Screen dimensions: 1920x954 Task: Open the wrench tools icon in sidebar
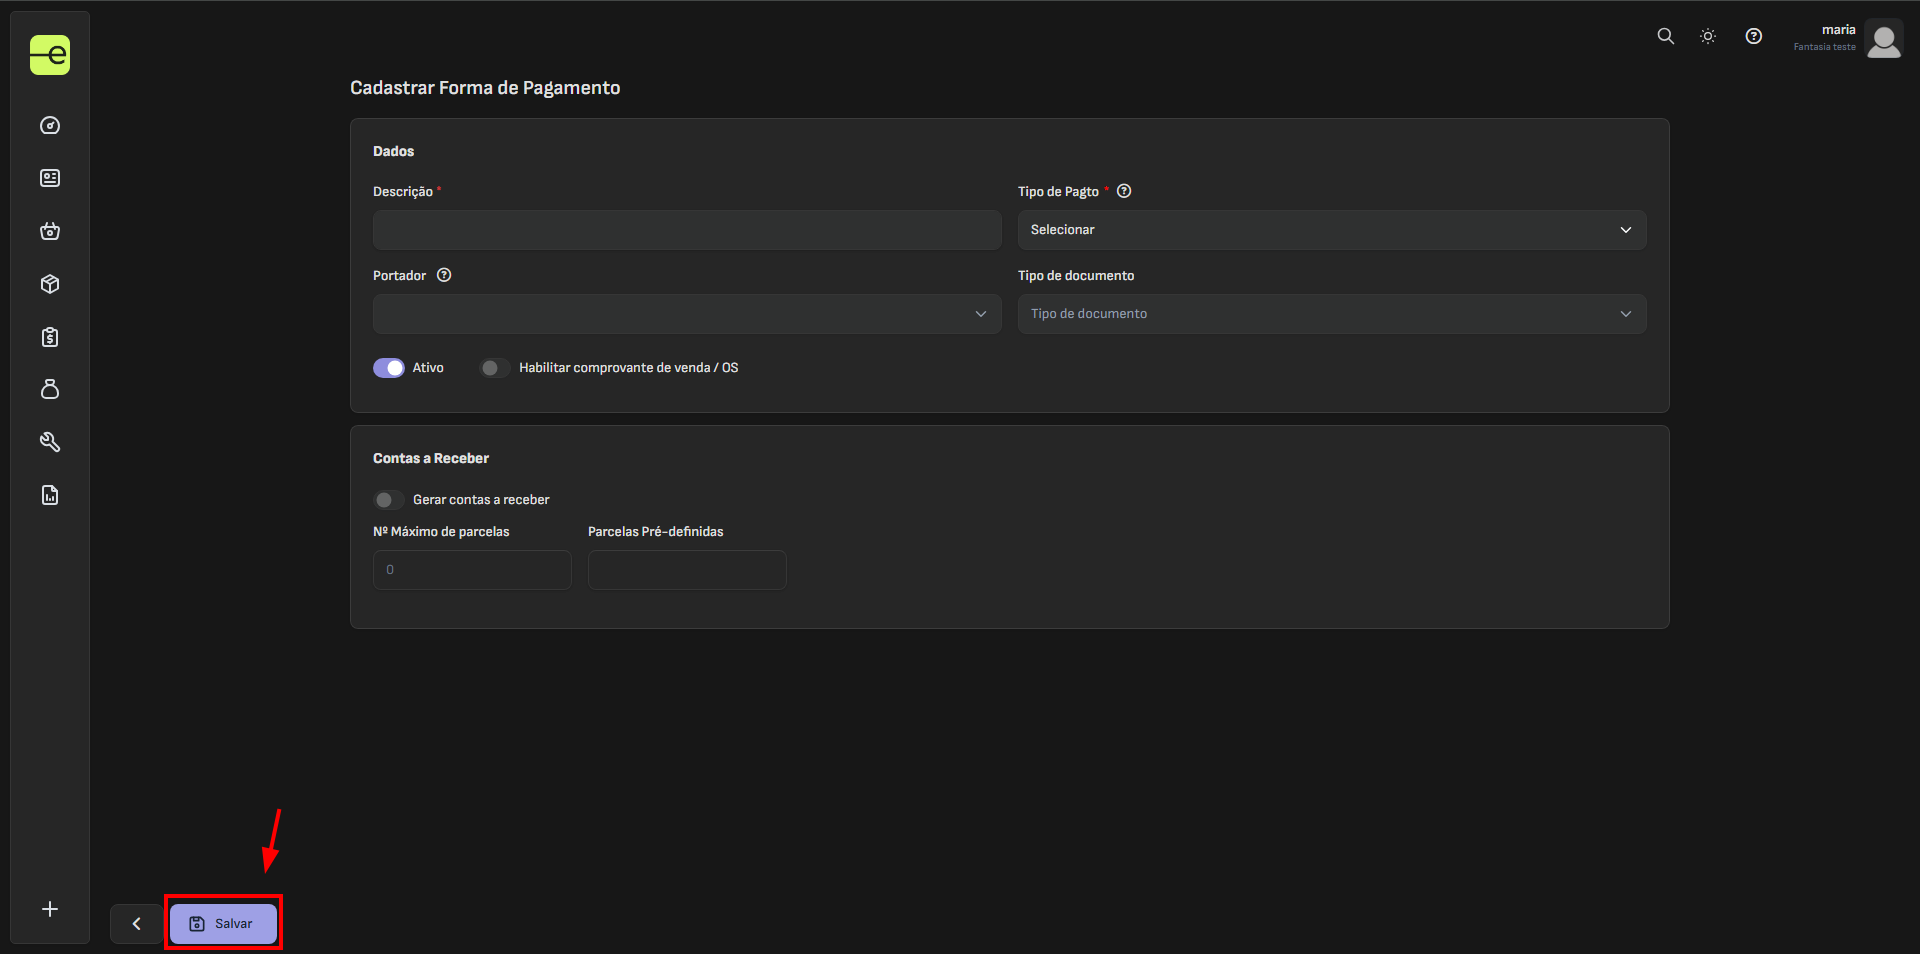(x=50, y=442)
